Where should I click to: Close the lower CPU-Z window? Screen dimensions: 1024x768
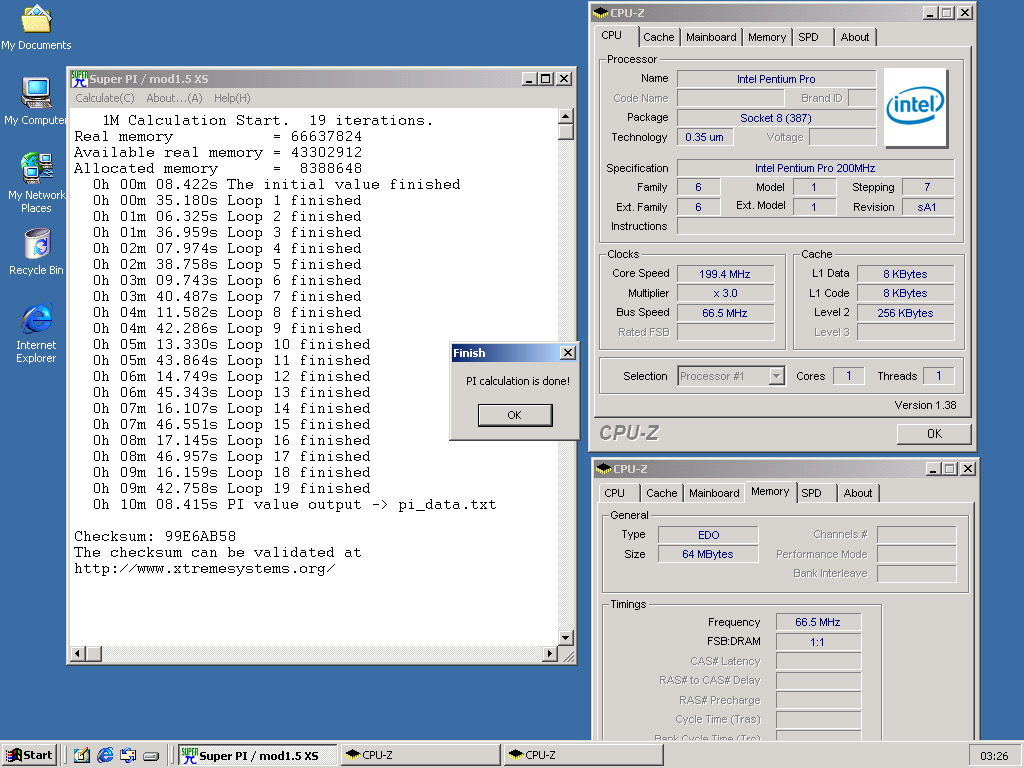click(968, 469)
